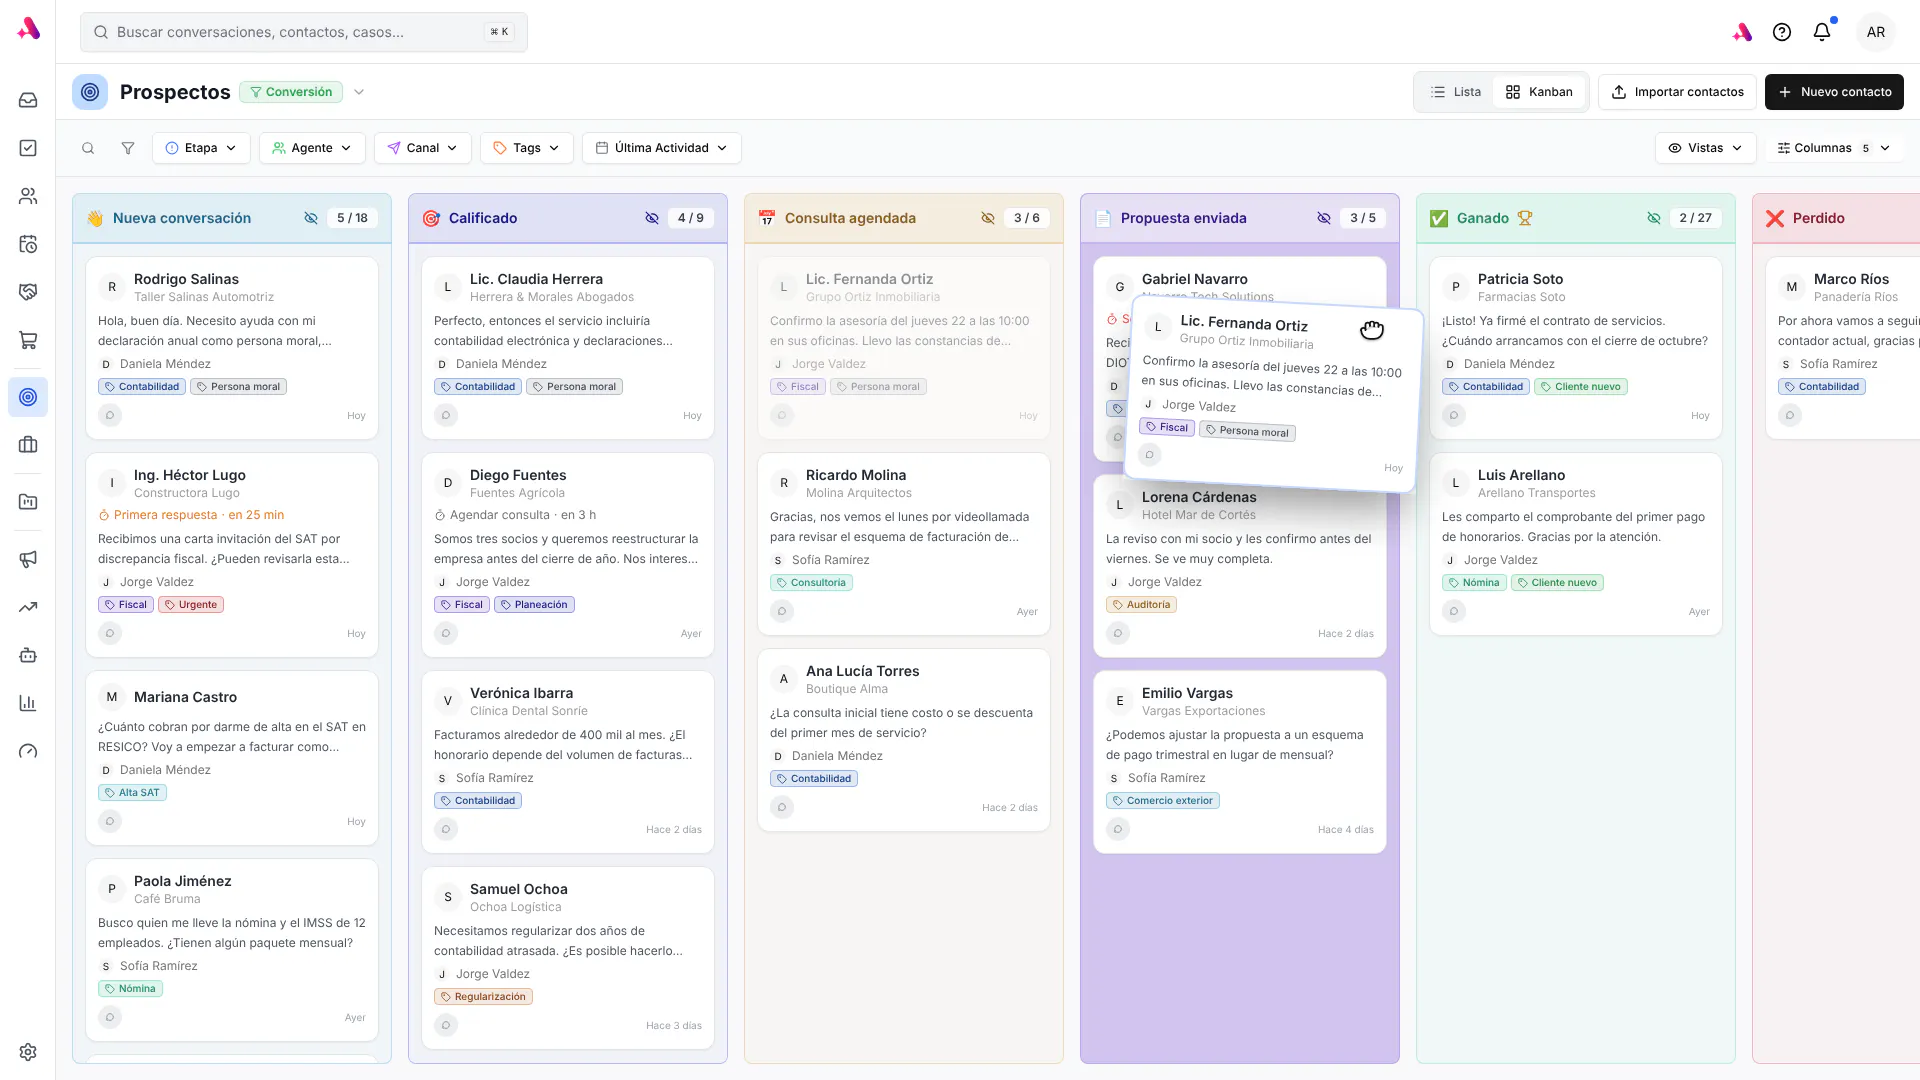Open the help question mark icon
Screen dimensions: 1920x1080
coord(1782,32)
